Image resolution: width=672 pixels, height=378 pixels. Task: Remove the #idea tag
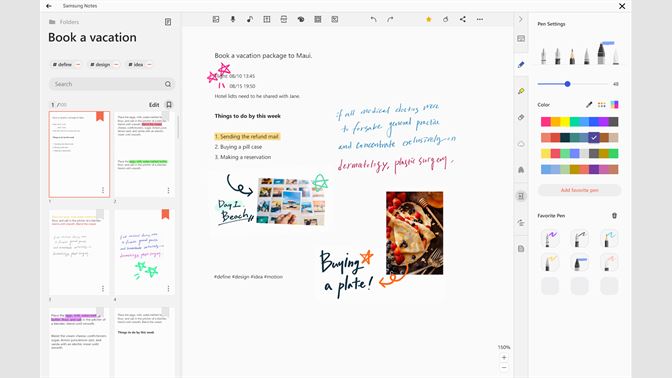(149, 64)
